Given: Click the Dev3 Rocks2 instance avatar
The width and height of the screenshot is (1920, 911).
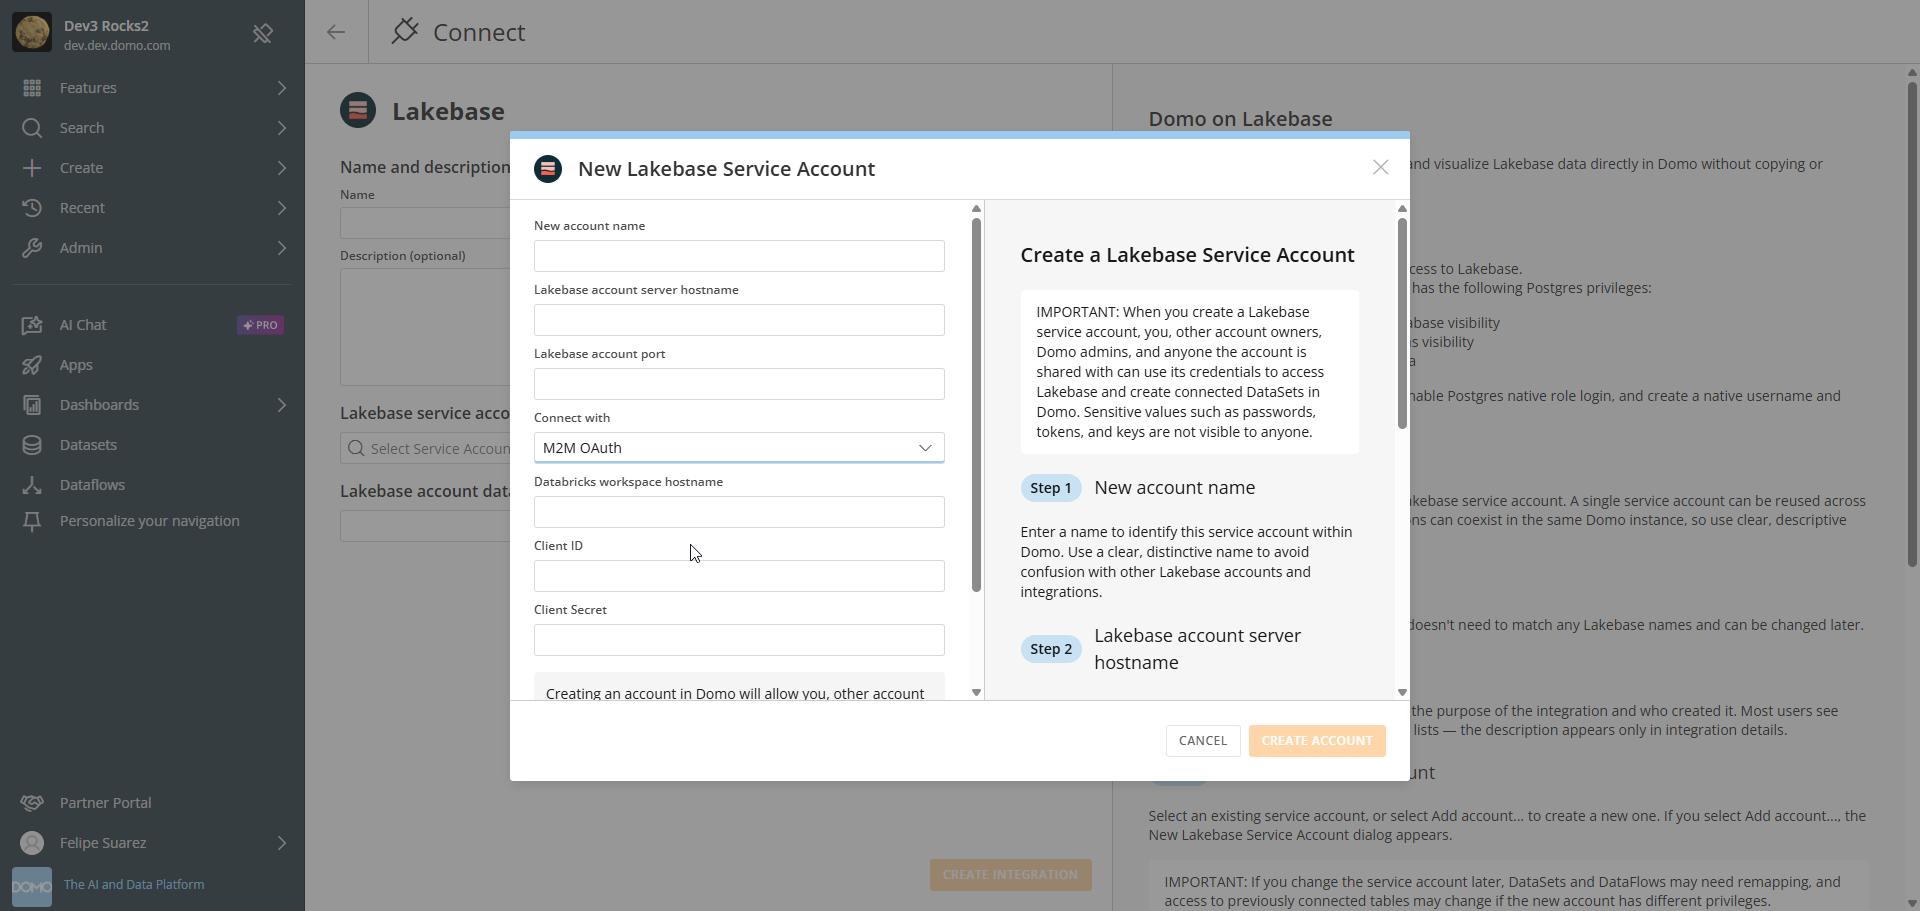Looking at the screenshot, I should 32,32.
